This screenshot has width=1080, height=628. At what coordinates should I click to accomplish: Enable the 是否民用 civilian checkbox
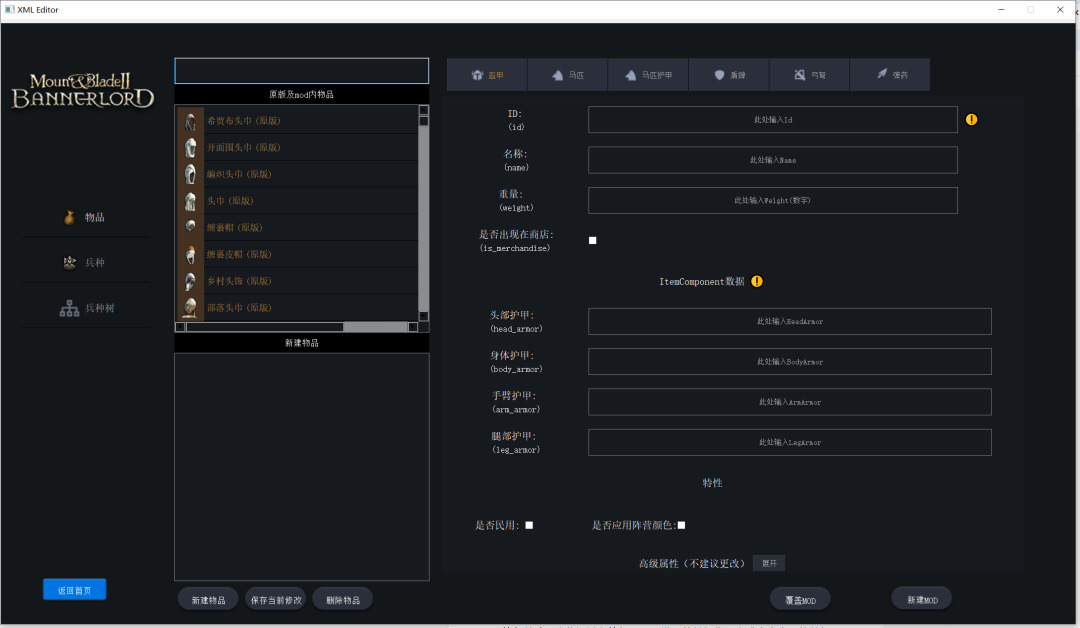(529, 525)
